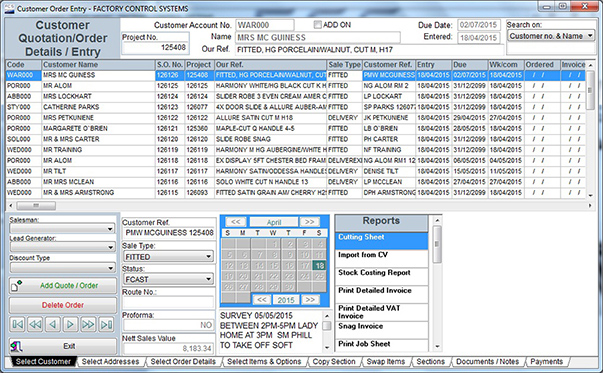Select row MR & MRS CARTER
The image size is (603, 373).
pos(295,139)
